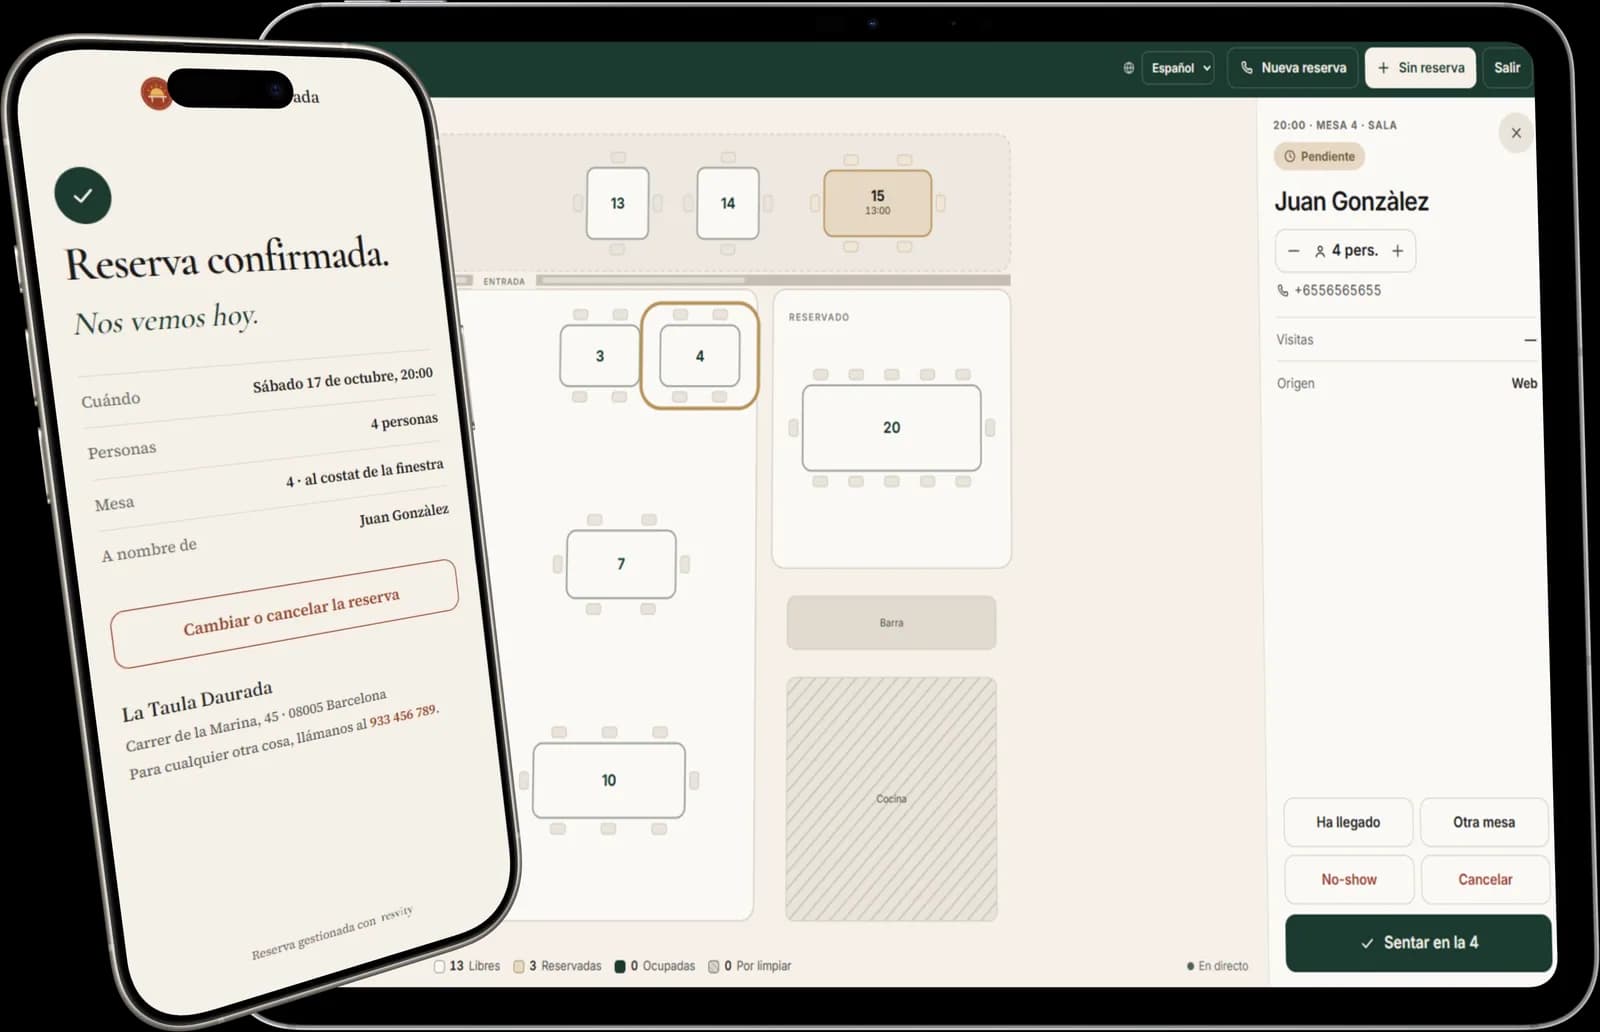The image size is (1600, 1032).
Task: Select table 15 reserved at 13:00
Action: [877, 203]
